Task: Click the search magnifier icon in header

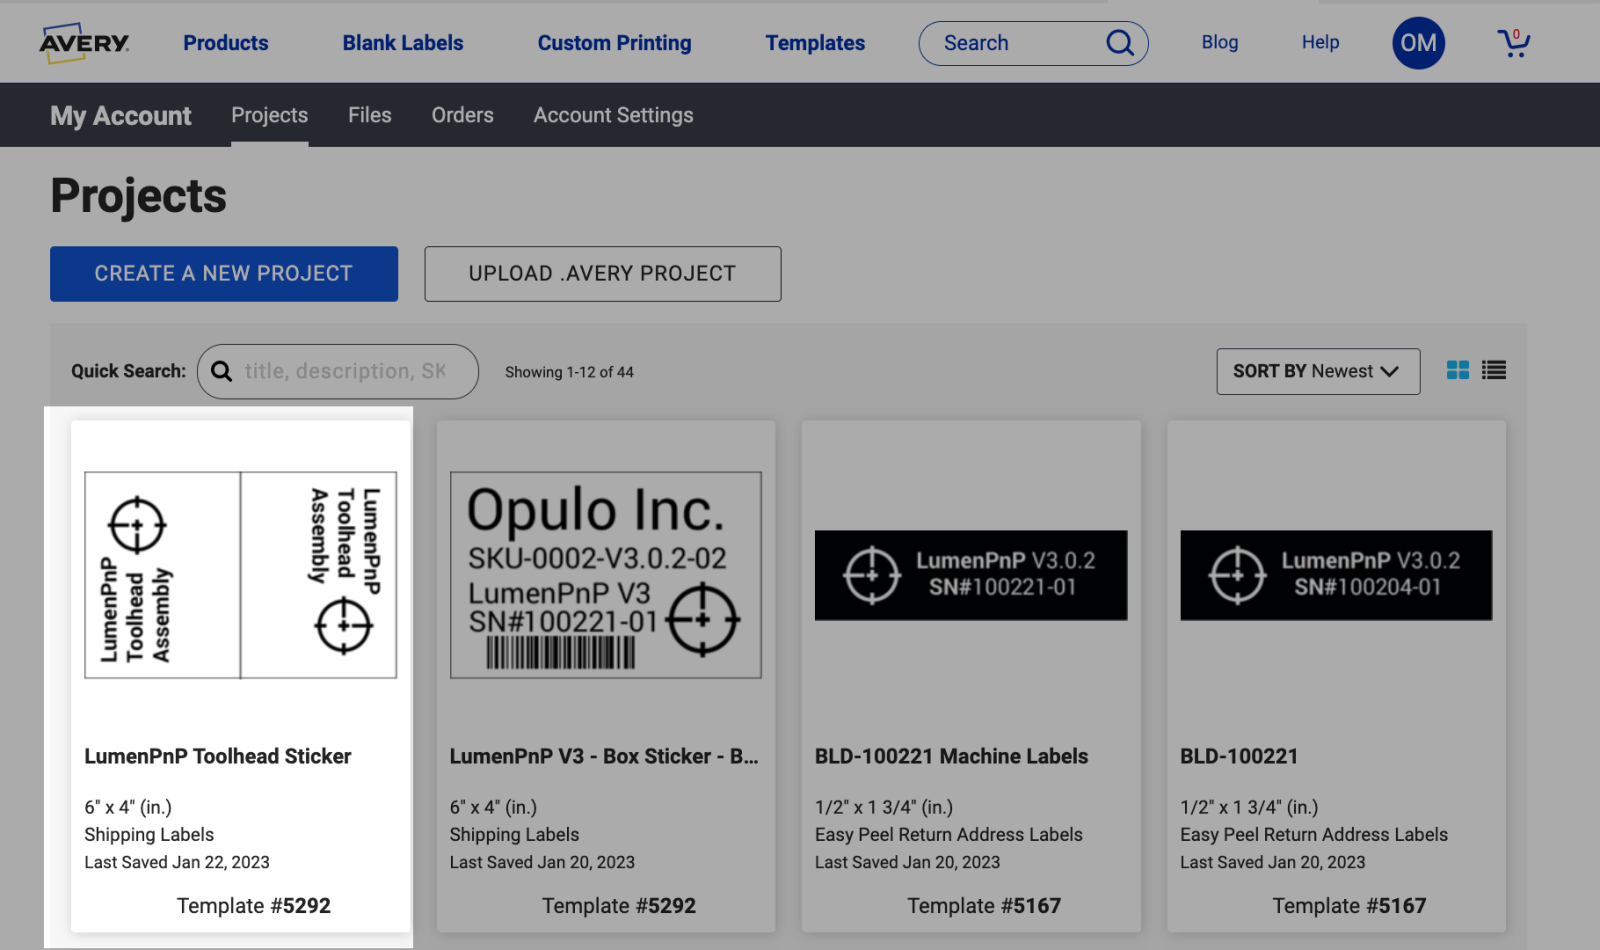Action: [1119, 43]
